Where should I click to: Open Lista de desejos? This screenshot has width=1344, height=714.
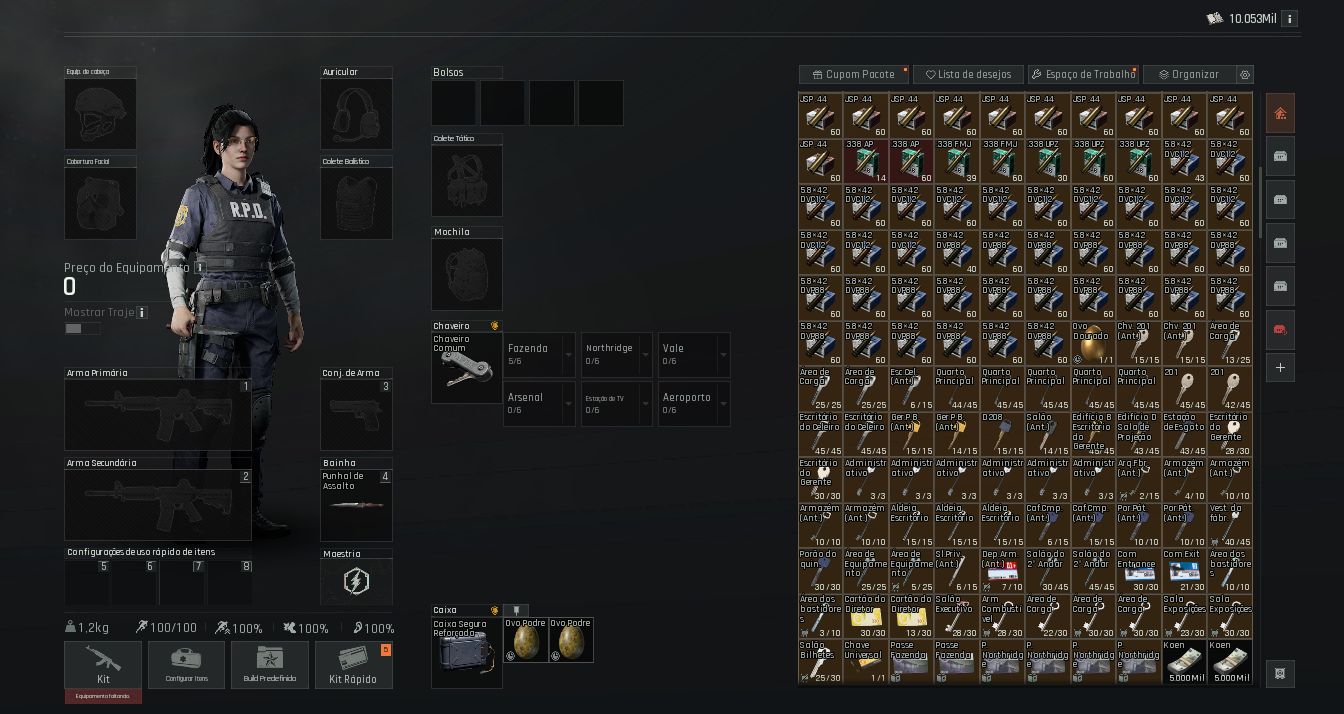click(x=969, y=75)
